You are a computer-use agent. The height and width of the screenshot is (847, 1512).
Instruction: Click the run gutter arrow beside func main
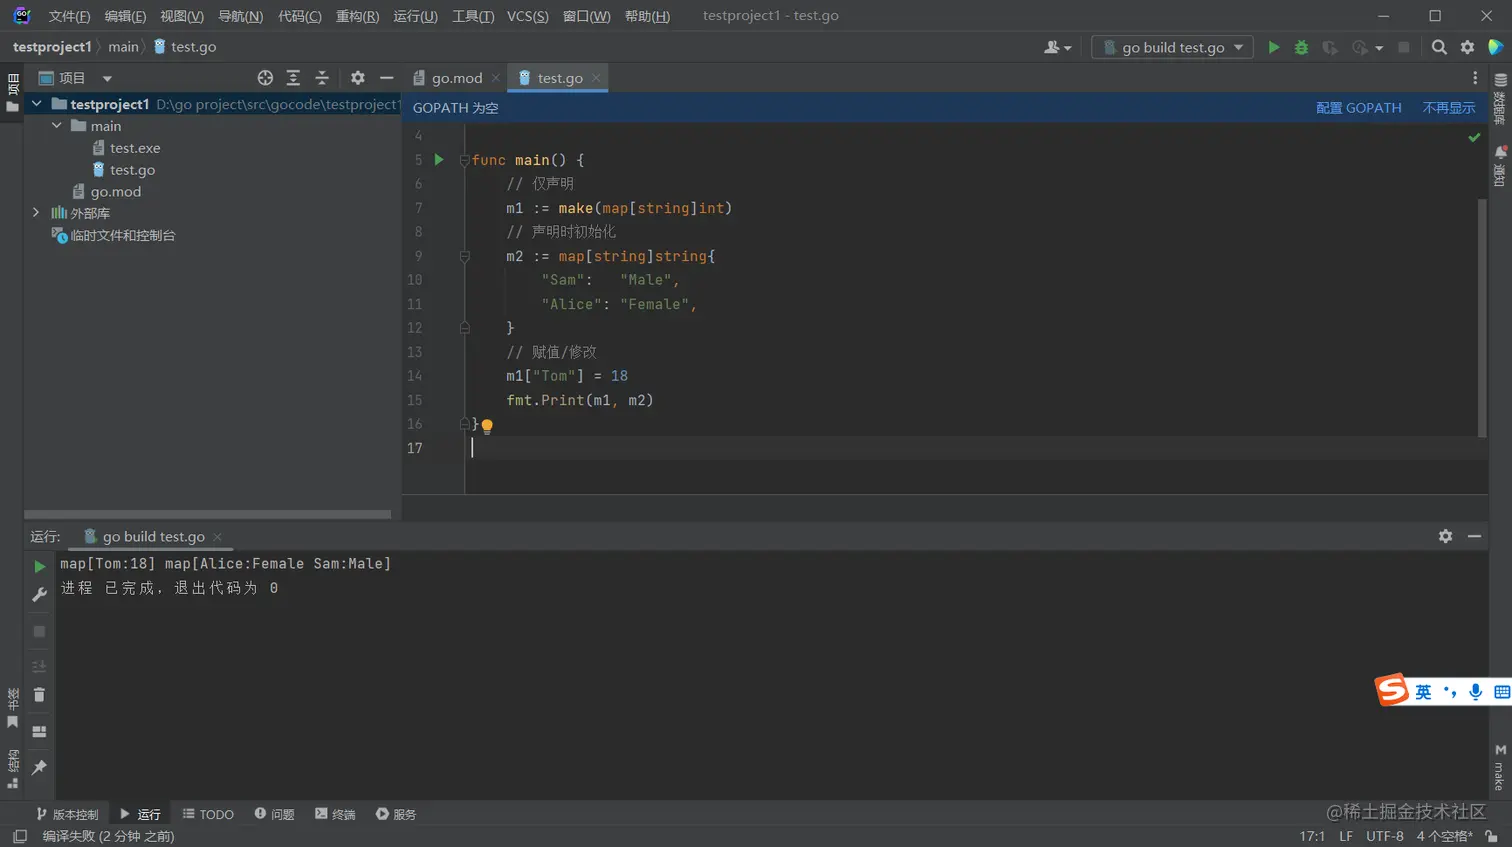(439, 160)
